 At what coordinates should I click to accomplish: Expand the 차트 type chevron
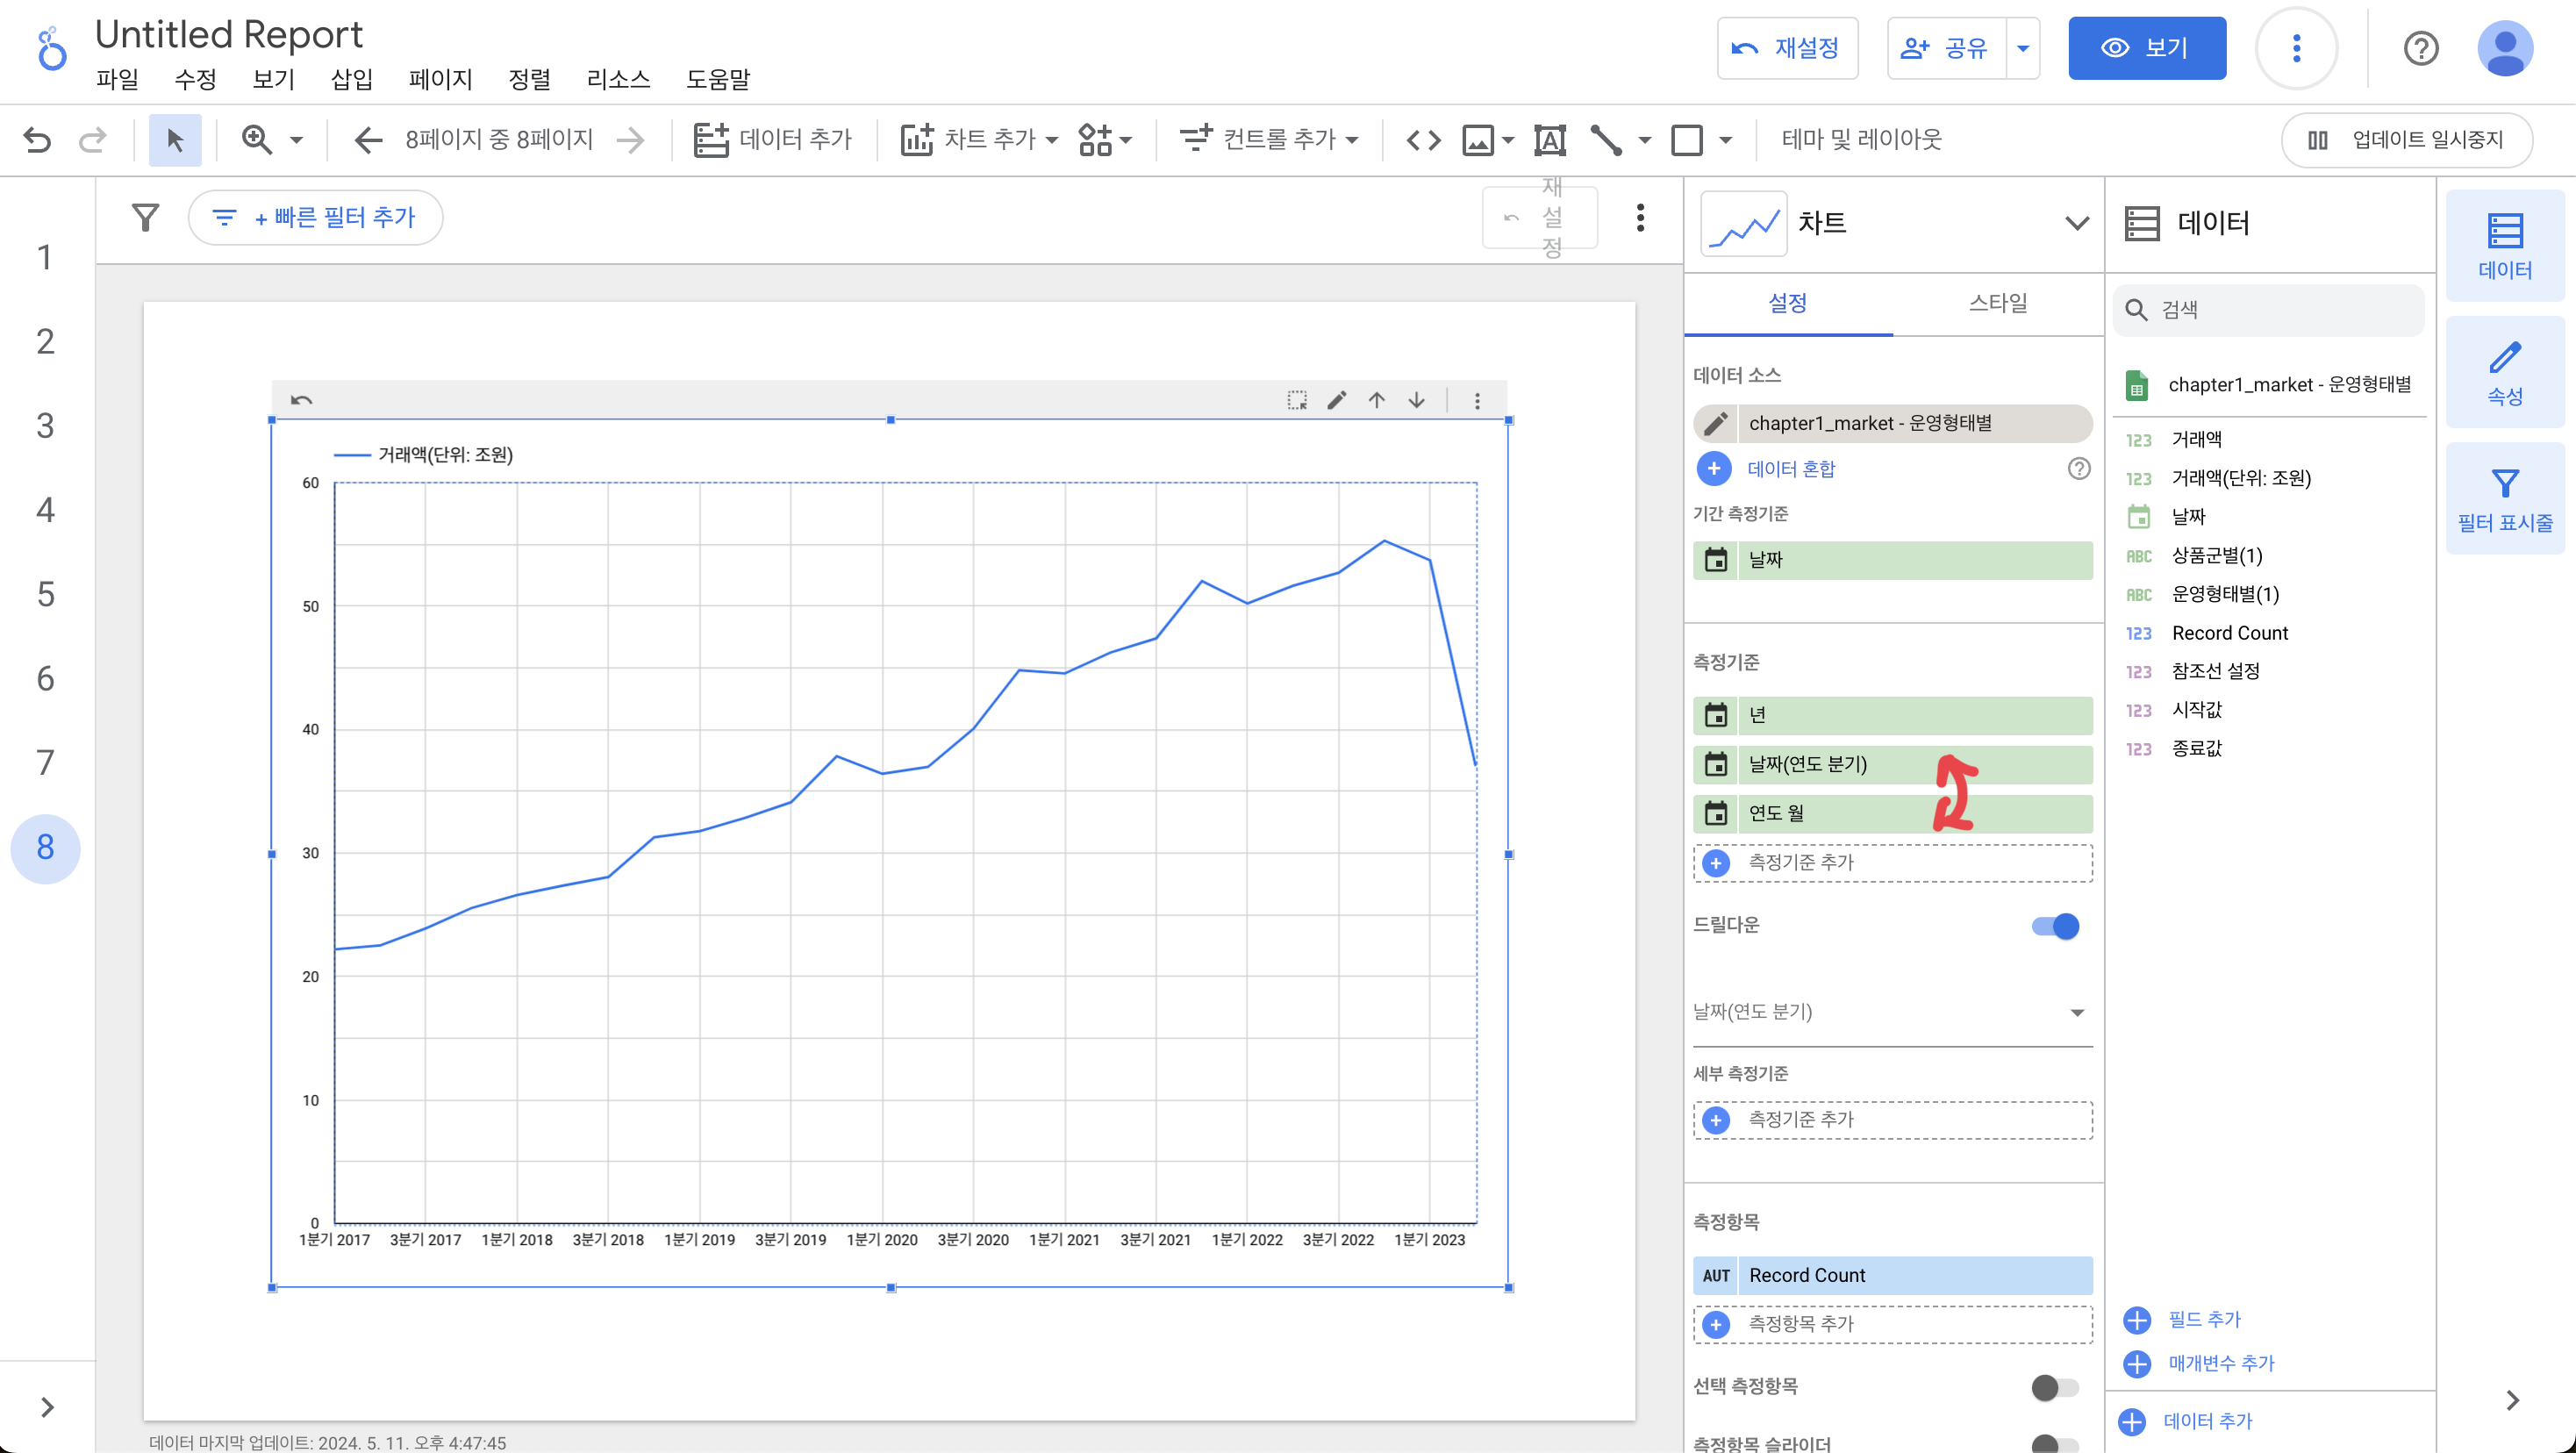click(x=2077, y=223)
